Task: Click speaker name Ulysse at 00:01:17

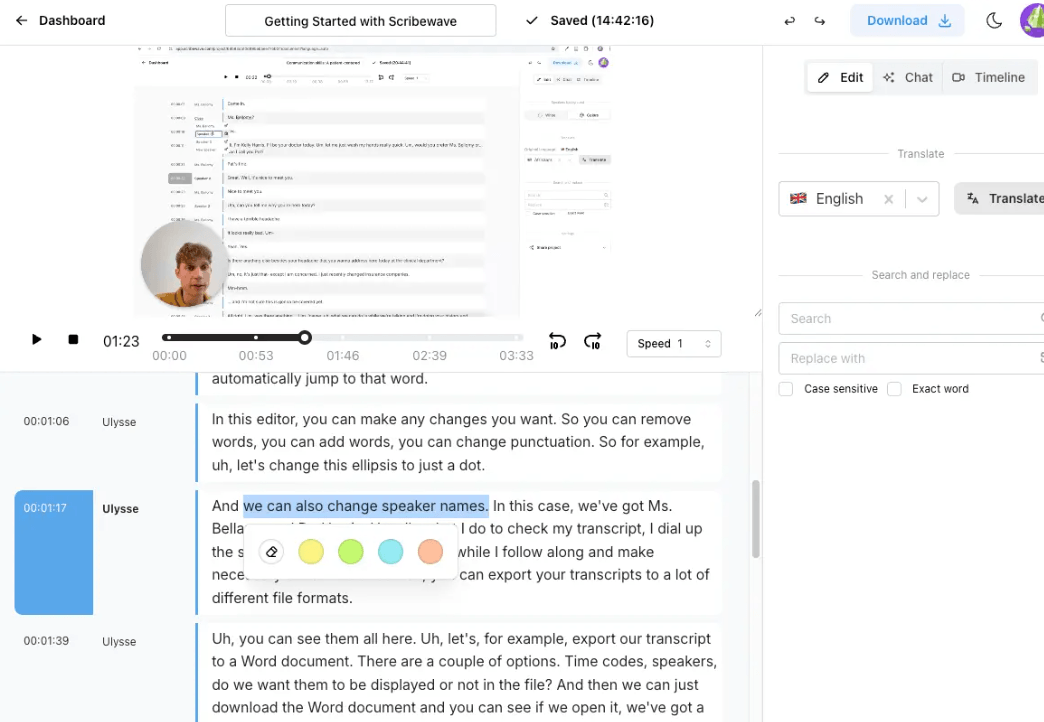Action: coord(121,509)
